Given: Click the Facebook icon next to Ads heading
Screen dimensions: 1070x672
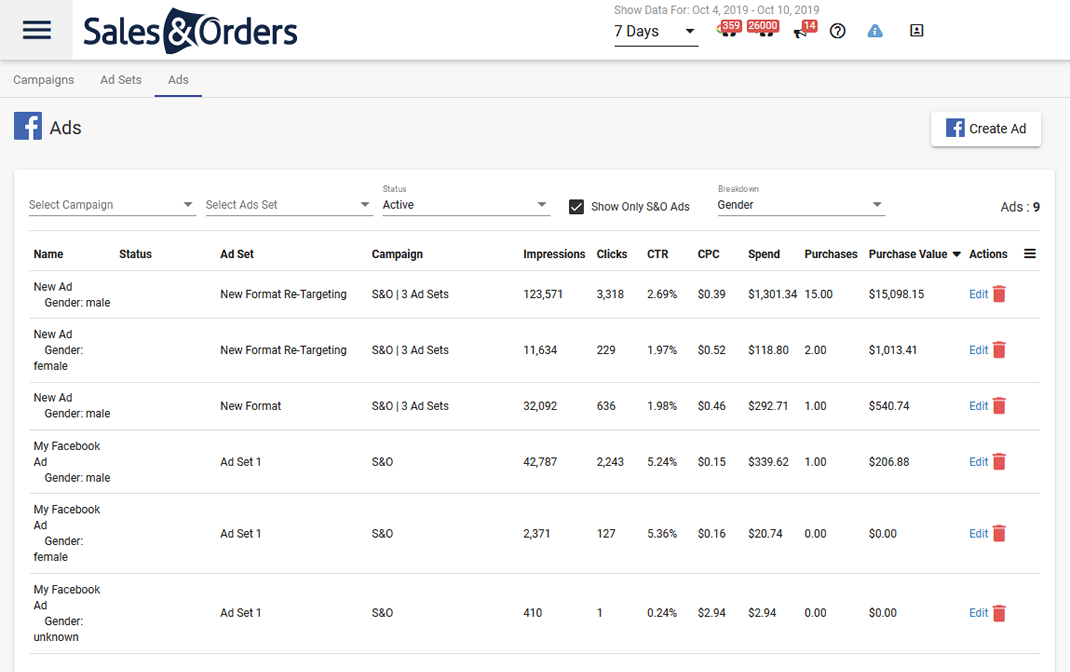Looking at the screenshot, I should (27, 126).
